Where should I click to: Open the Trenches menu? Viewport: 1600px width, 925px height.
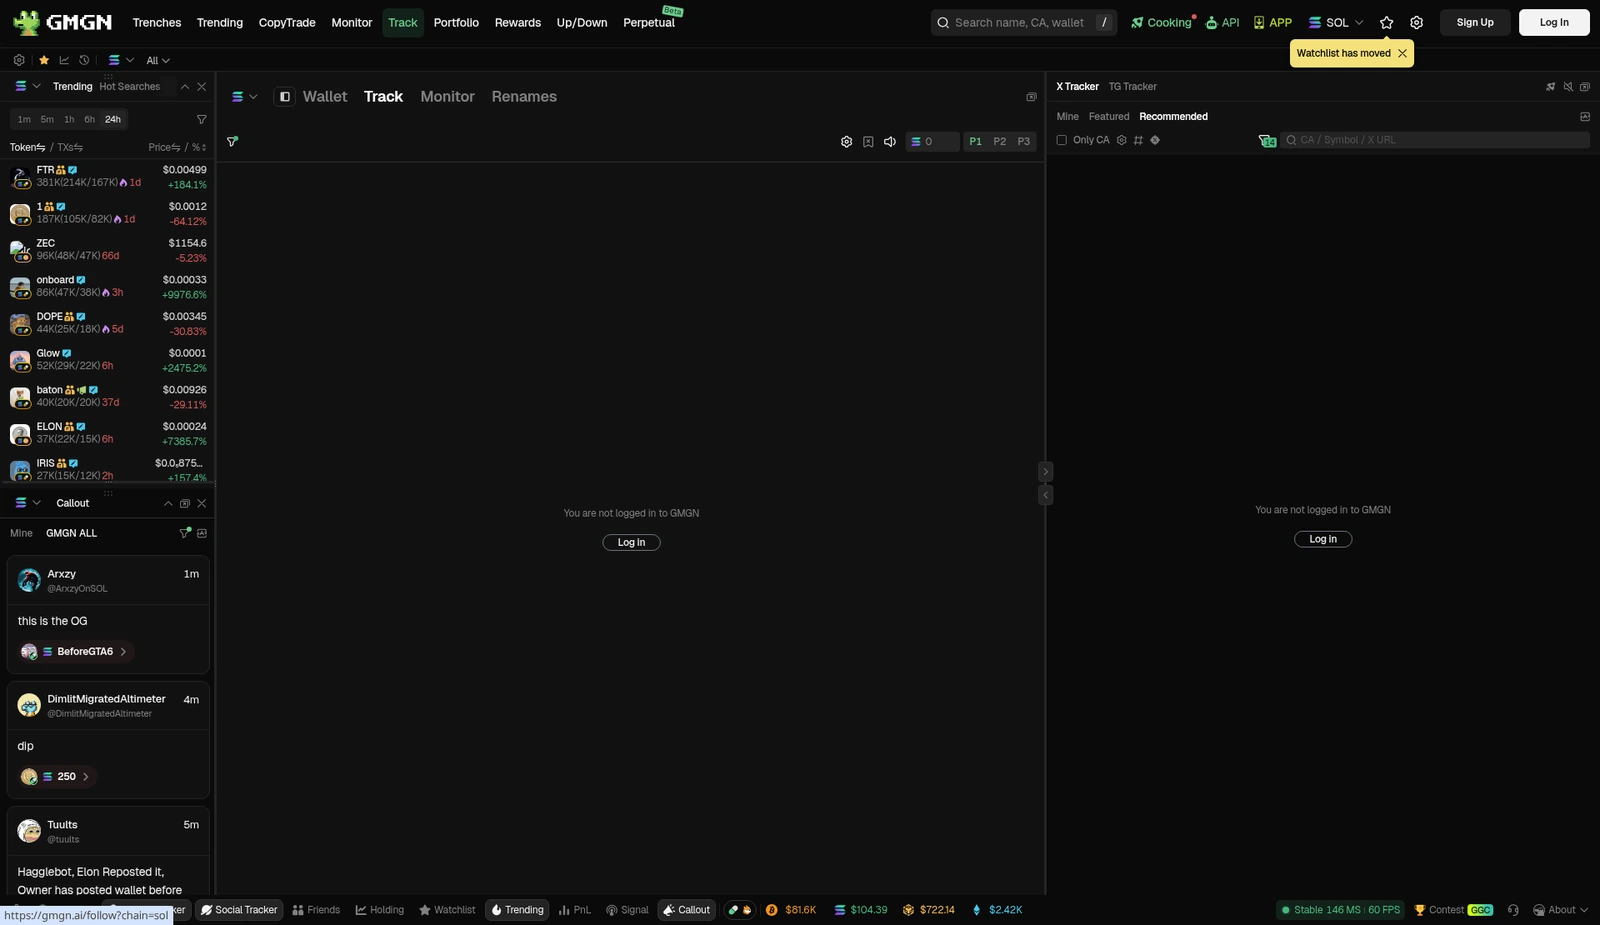pos(157,22)
